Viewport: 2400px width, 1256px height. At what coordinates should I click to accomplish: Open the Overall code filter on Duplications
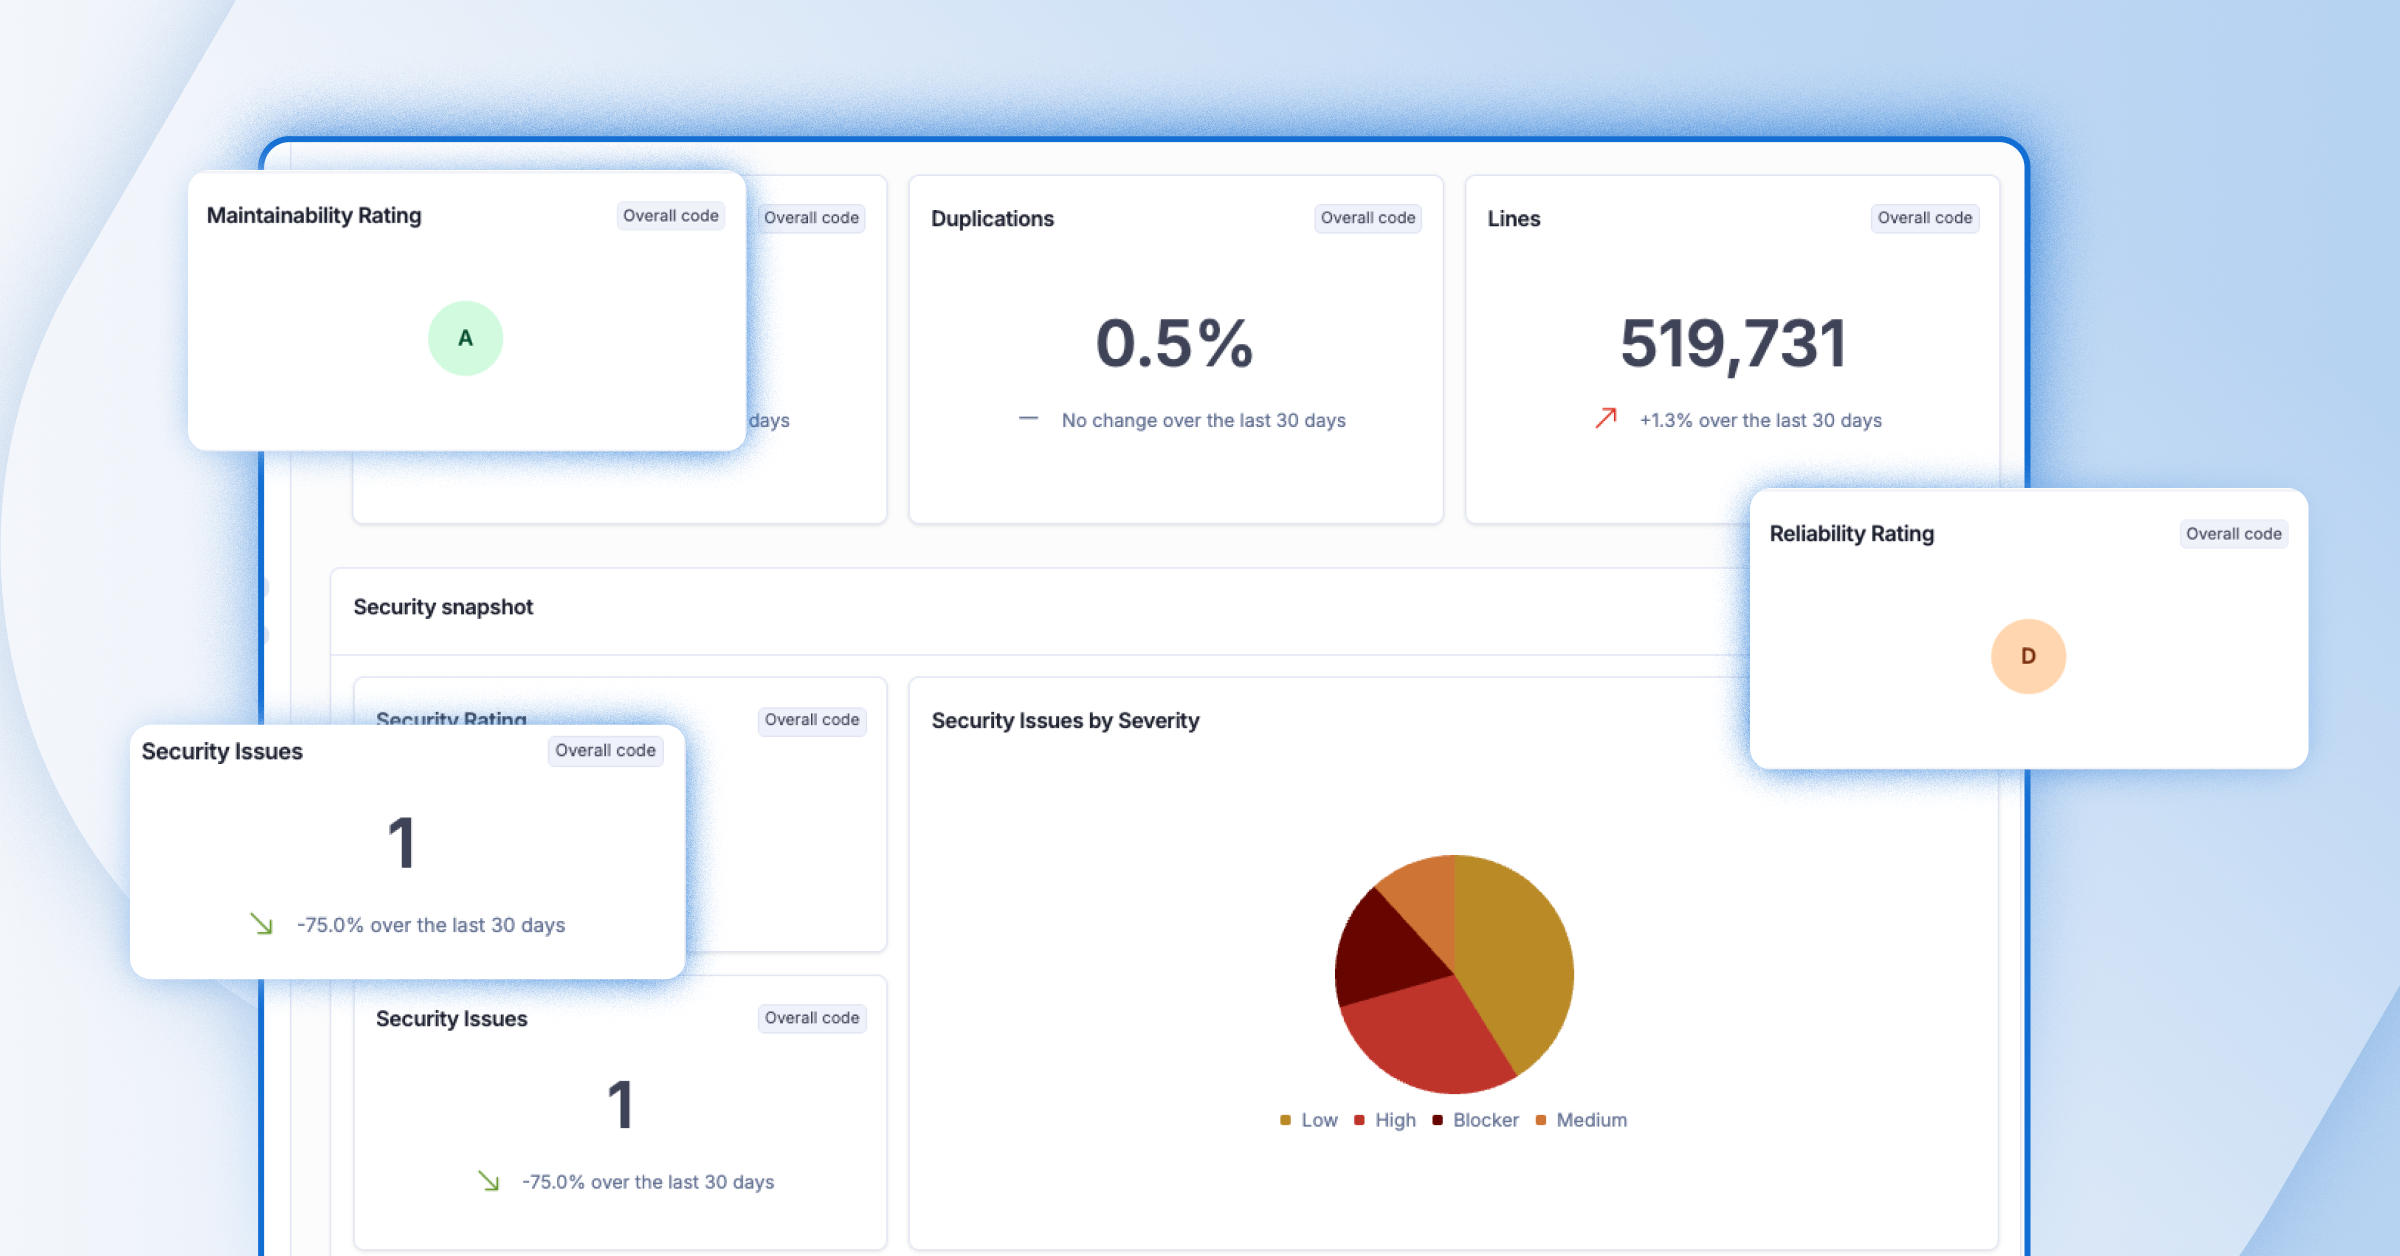pos(1367,218)
